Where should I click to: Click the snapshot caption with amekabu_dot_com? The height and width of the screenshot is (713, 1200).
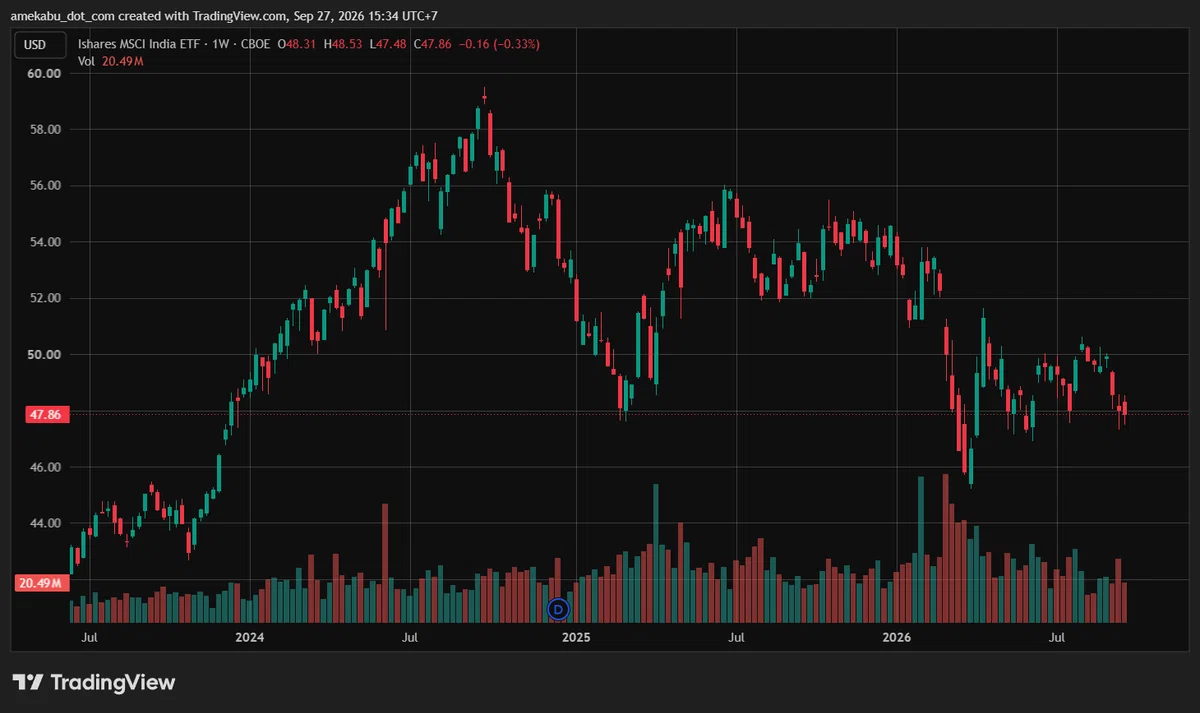point(224,17)
